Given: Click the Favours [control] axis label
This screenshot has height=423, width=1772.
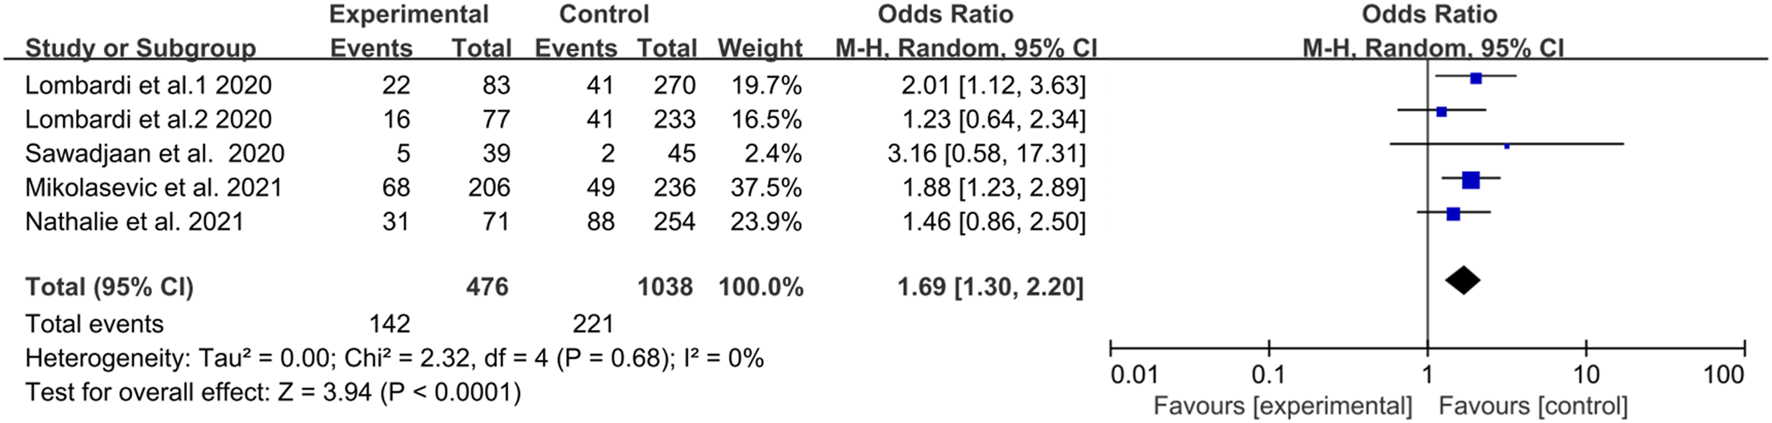Looking at the screenshot, I should (x=1533, y=406).
